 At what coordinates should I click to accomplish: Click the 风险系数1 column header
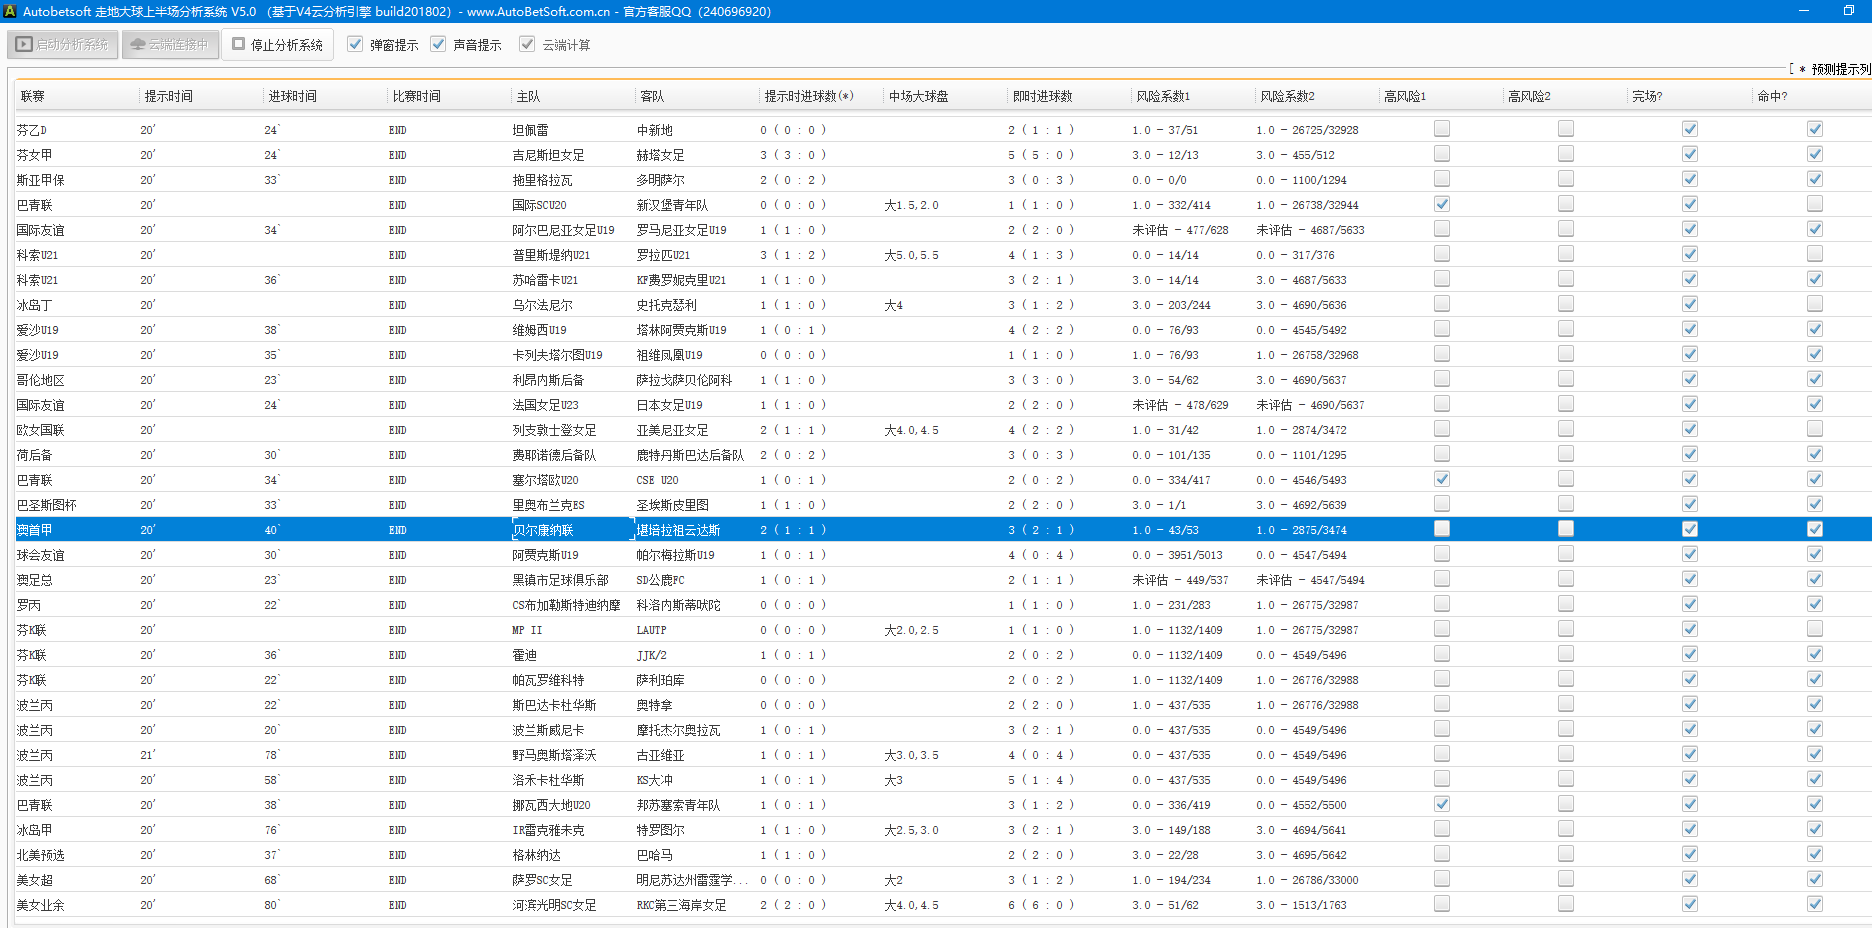[1163, 97]
